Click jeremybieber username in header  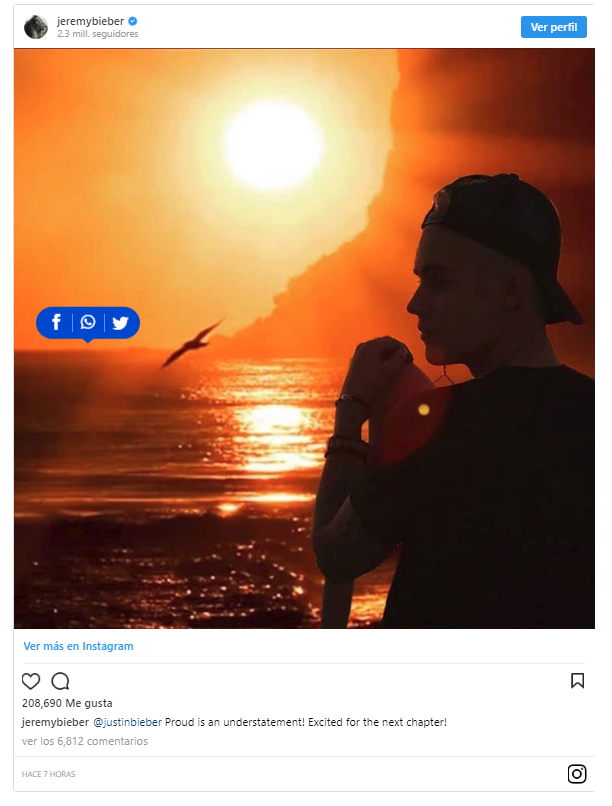tap(90, 21)
